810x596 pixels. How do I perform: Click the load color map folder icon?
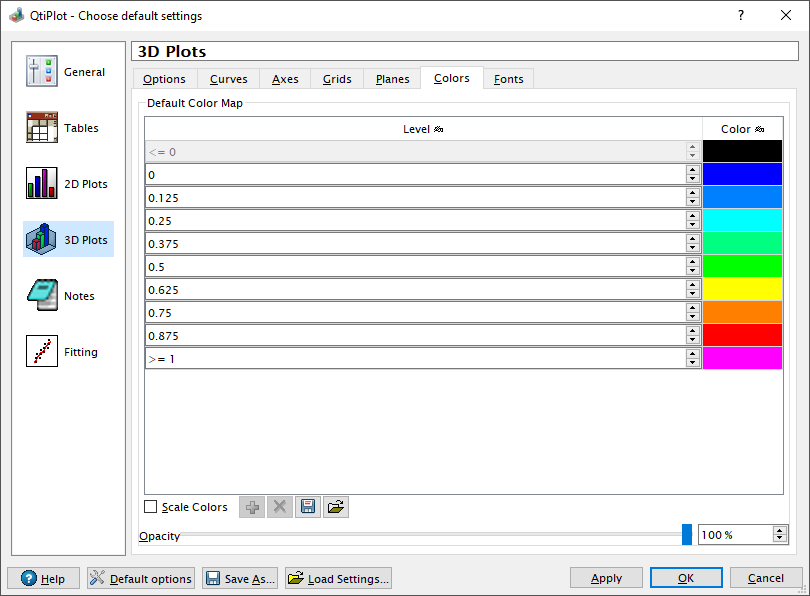point(336,507)
